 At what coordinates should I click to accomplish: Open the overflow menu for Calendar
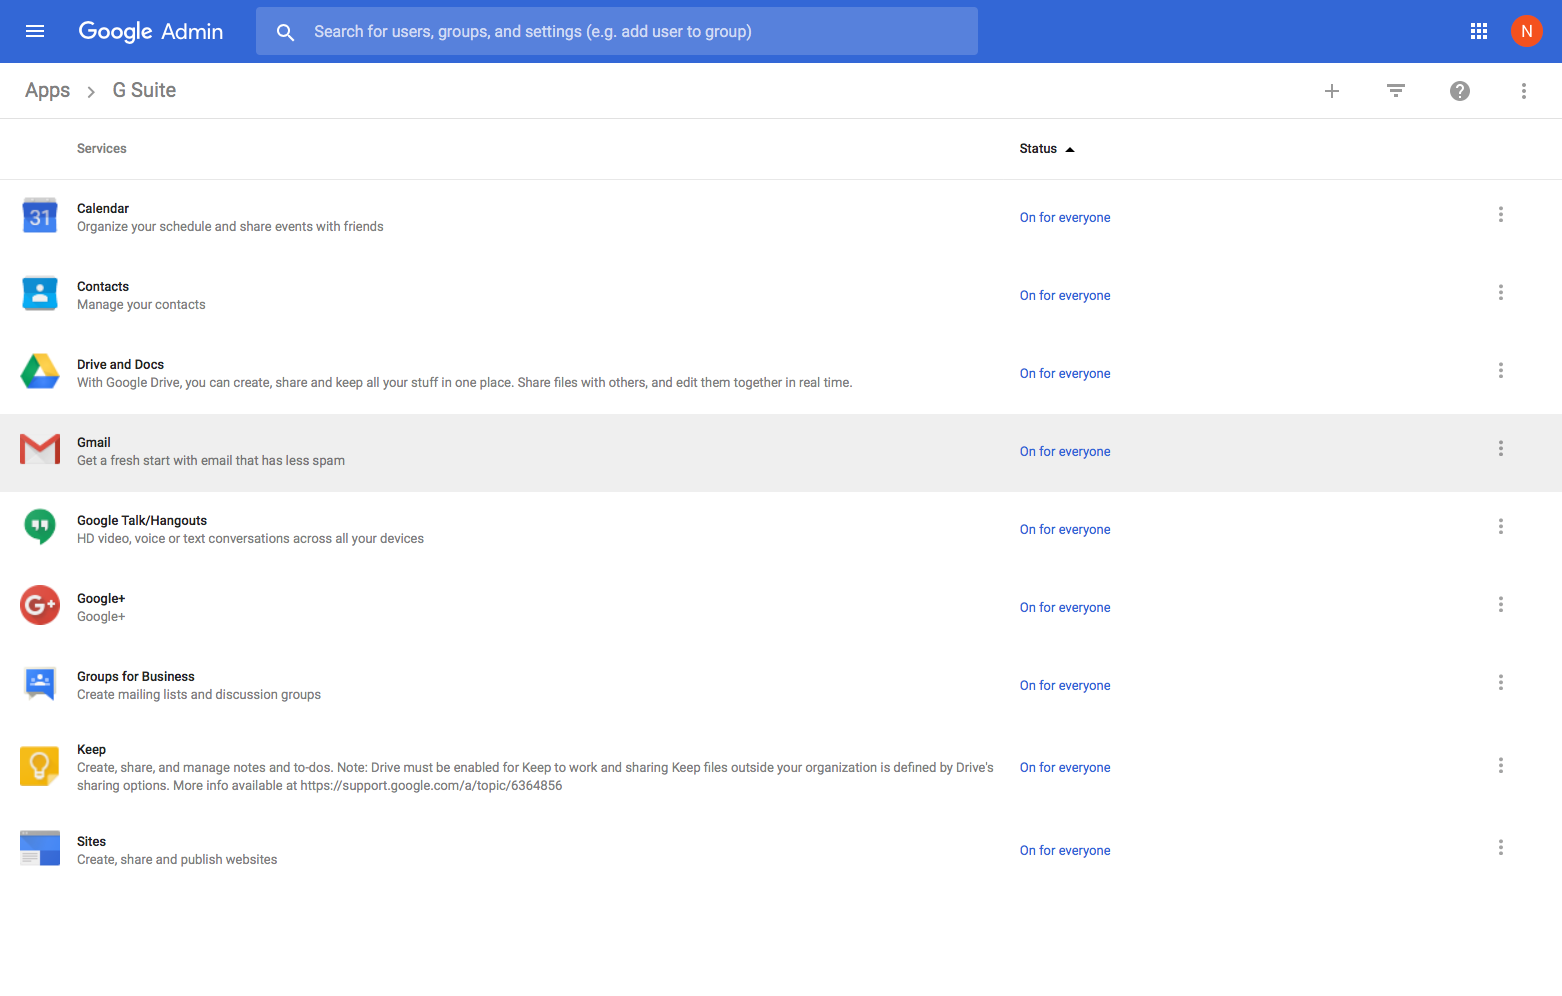[1501, 214]
